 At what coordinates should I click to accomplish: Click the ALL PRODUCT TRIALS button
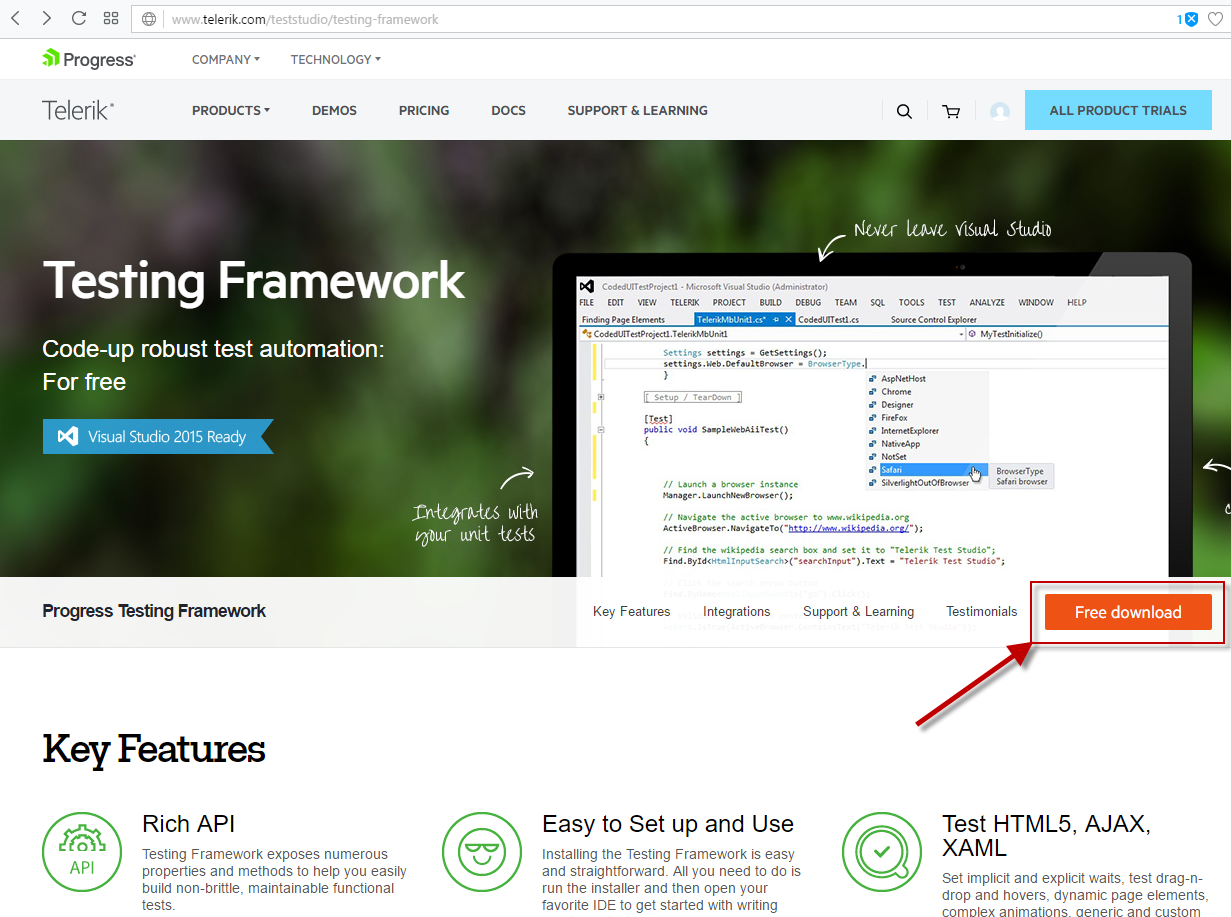1117,111
